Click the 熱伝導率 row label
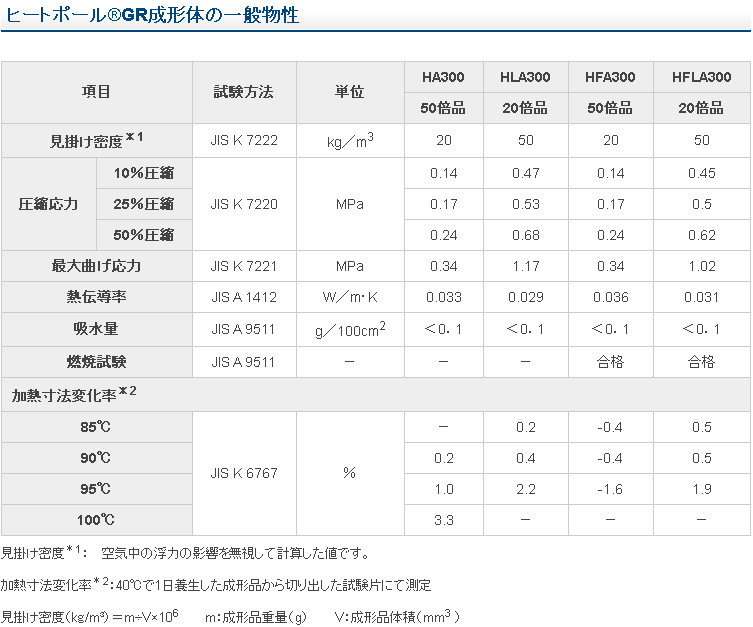Screen dimensions: 753x627 pyautogui.click(x=97, y=297)
